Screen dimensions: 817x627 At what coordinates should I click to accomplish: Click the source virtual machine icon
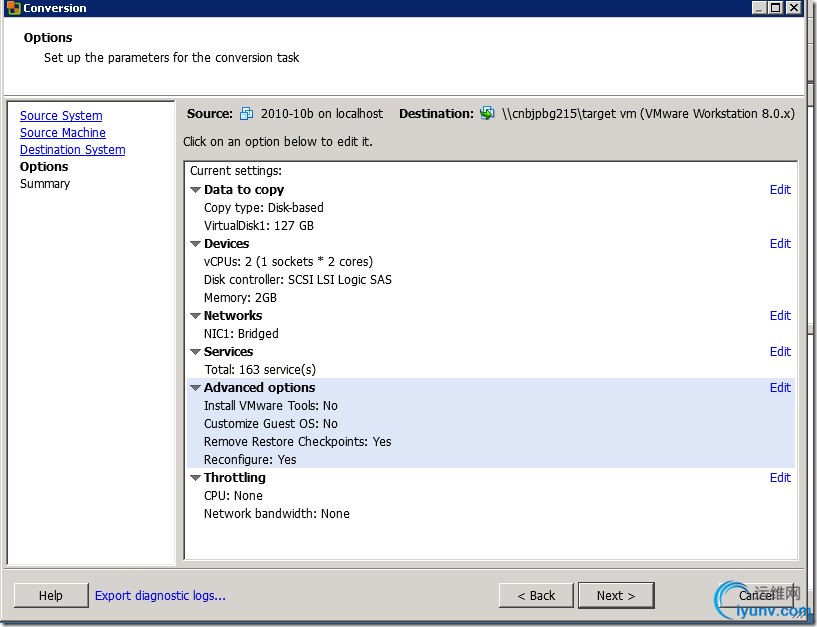(246, 114)
